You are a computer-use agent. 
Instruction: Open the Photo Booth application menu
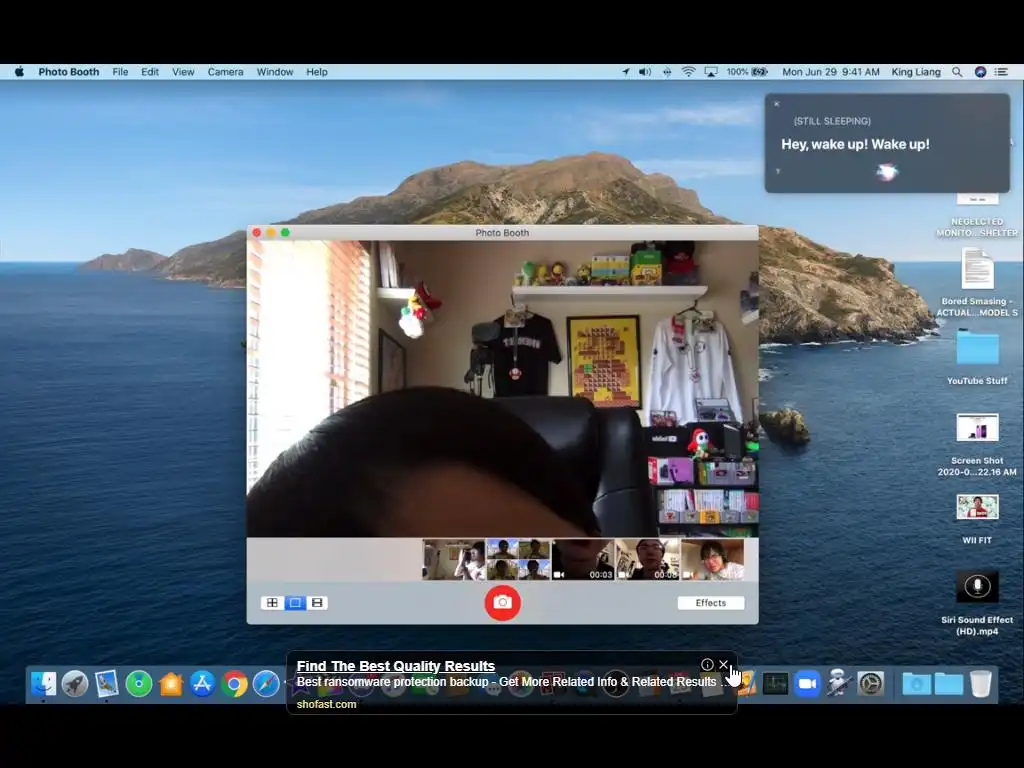(x=69, y=72)
